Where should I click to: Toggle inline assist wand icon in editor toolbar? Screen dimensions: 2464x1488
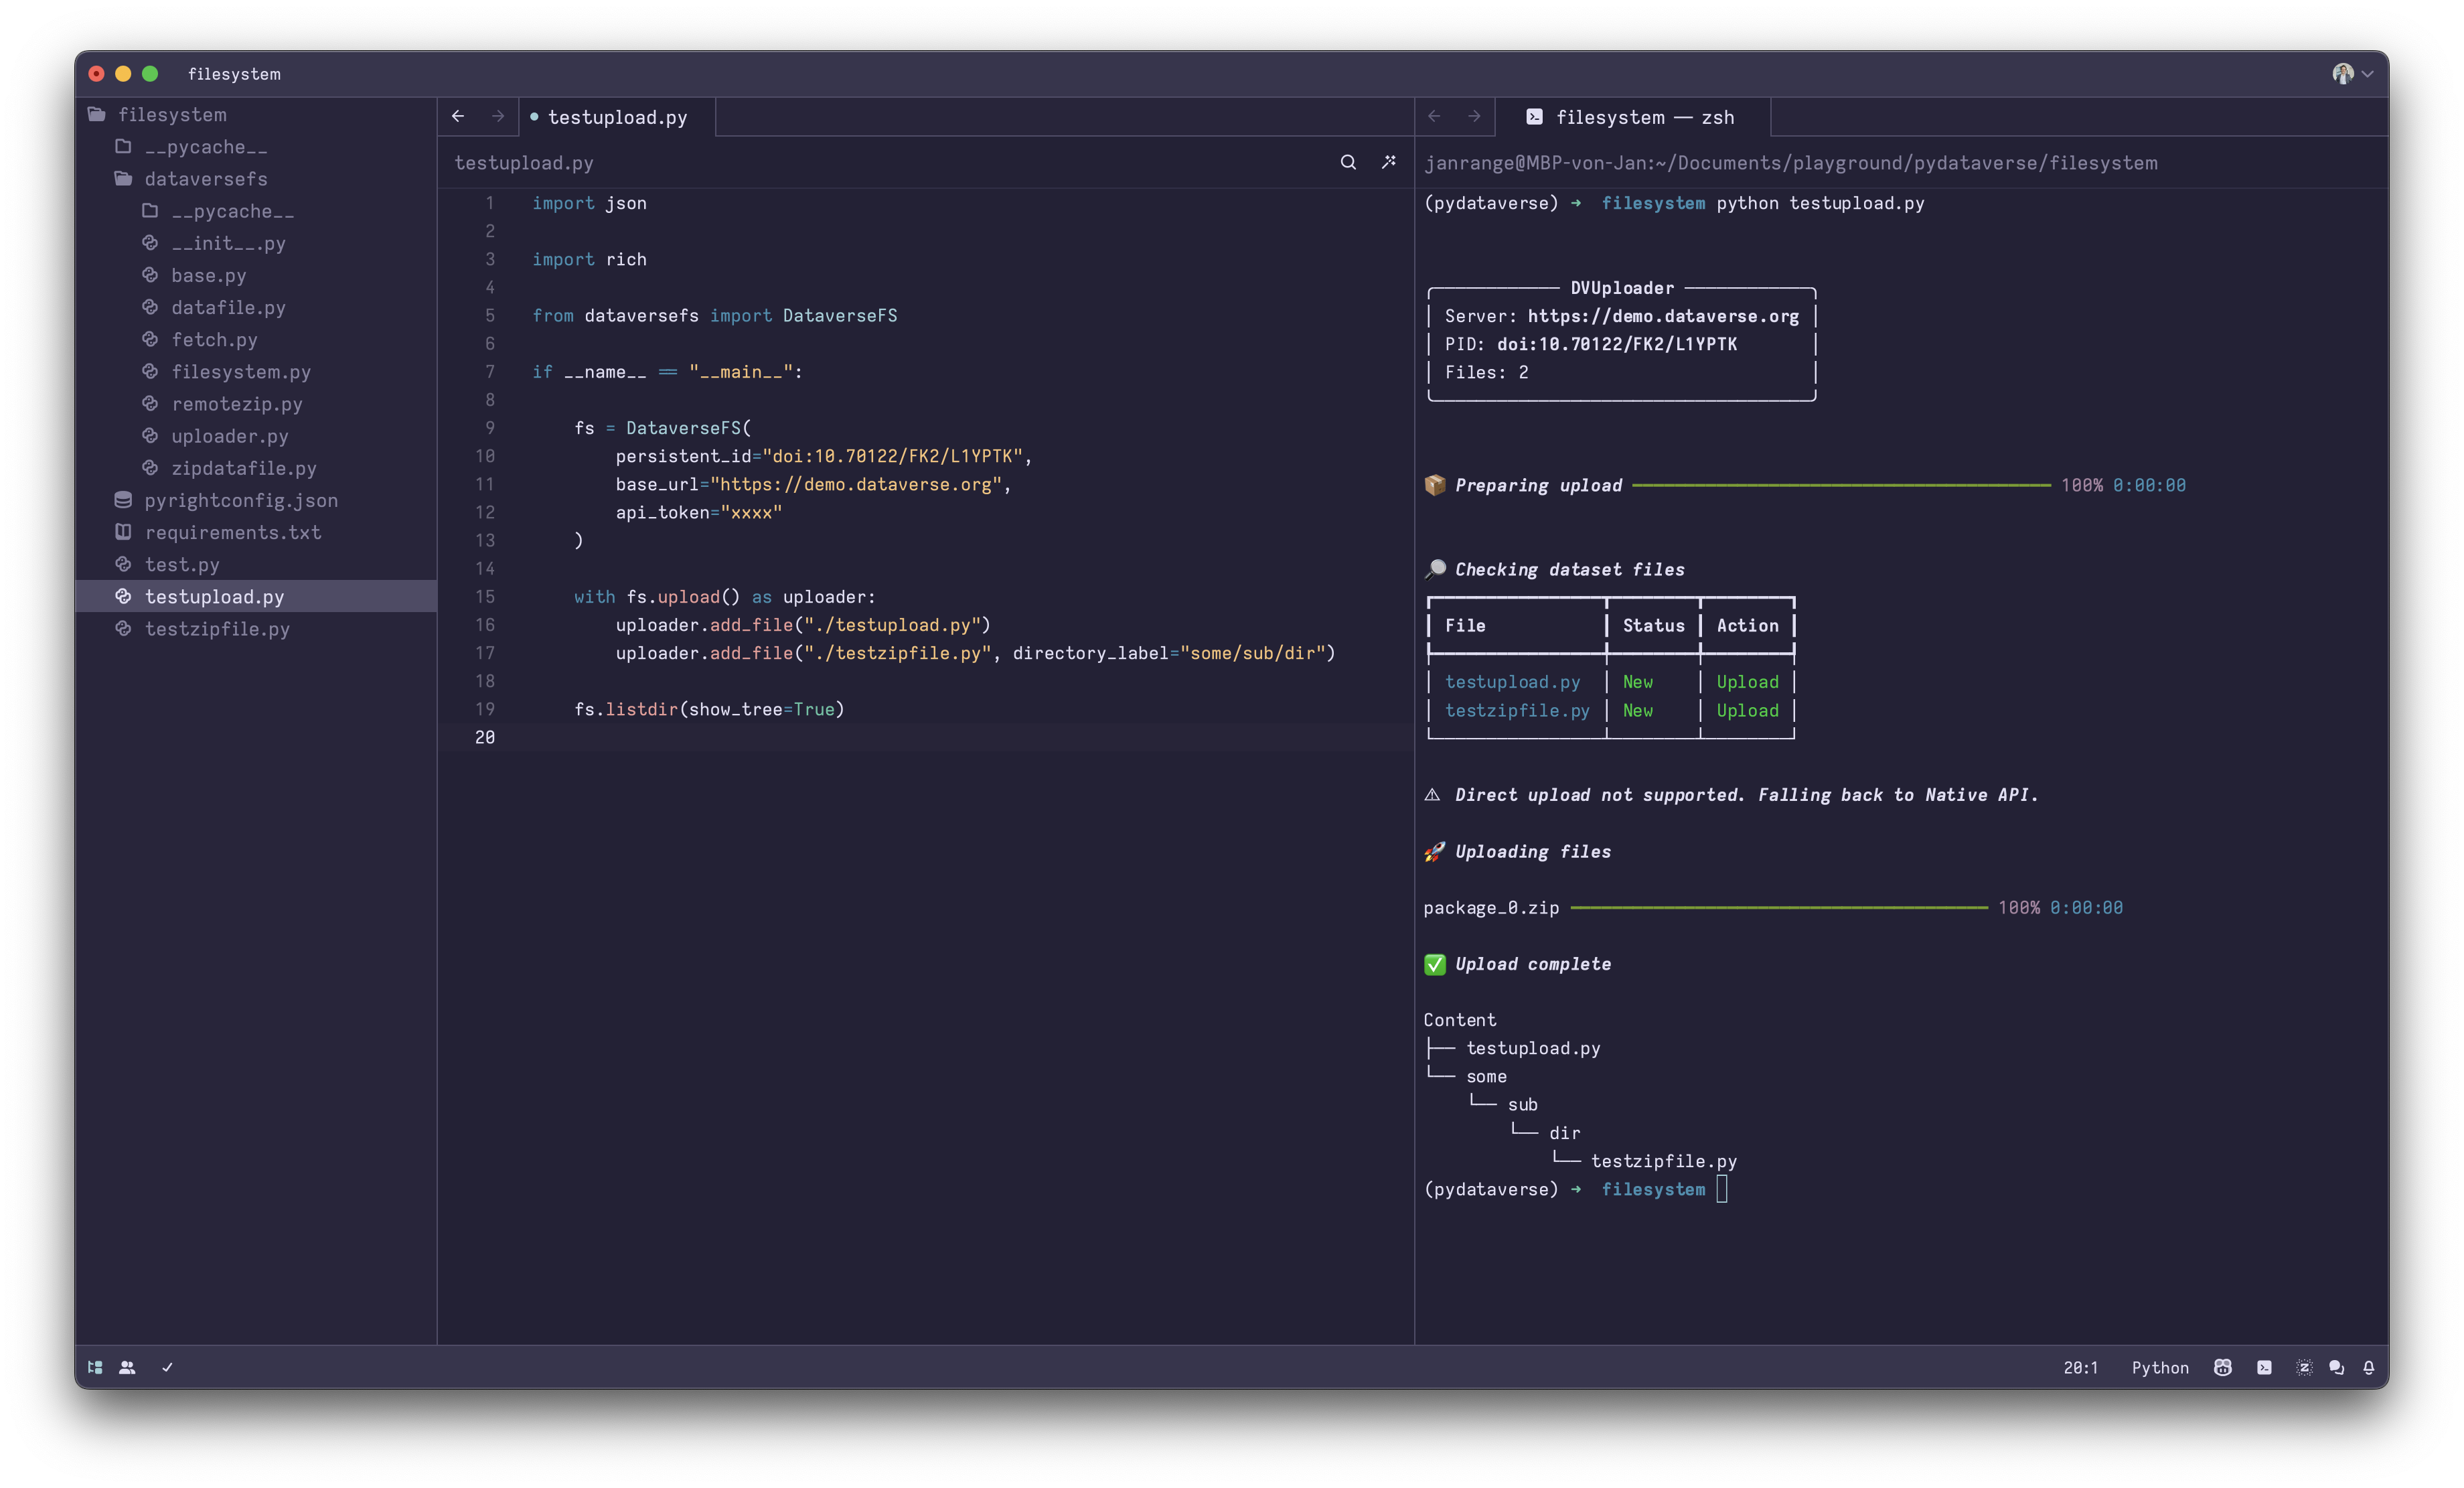click(1389, 162)
